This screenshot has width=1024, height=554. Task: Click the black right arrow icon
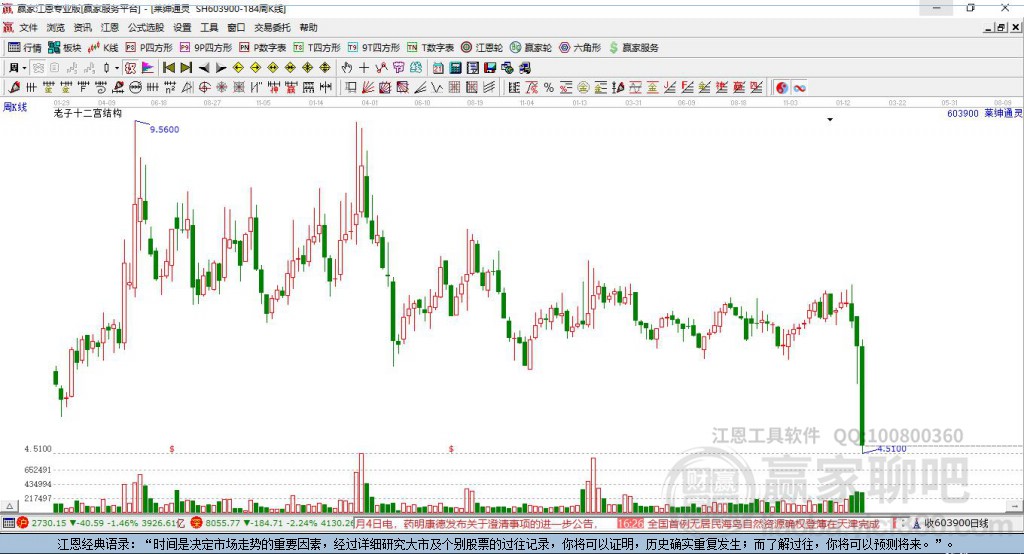tap(221, 68)
